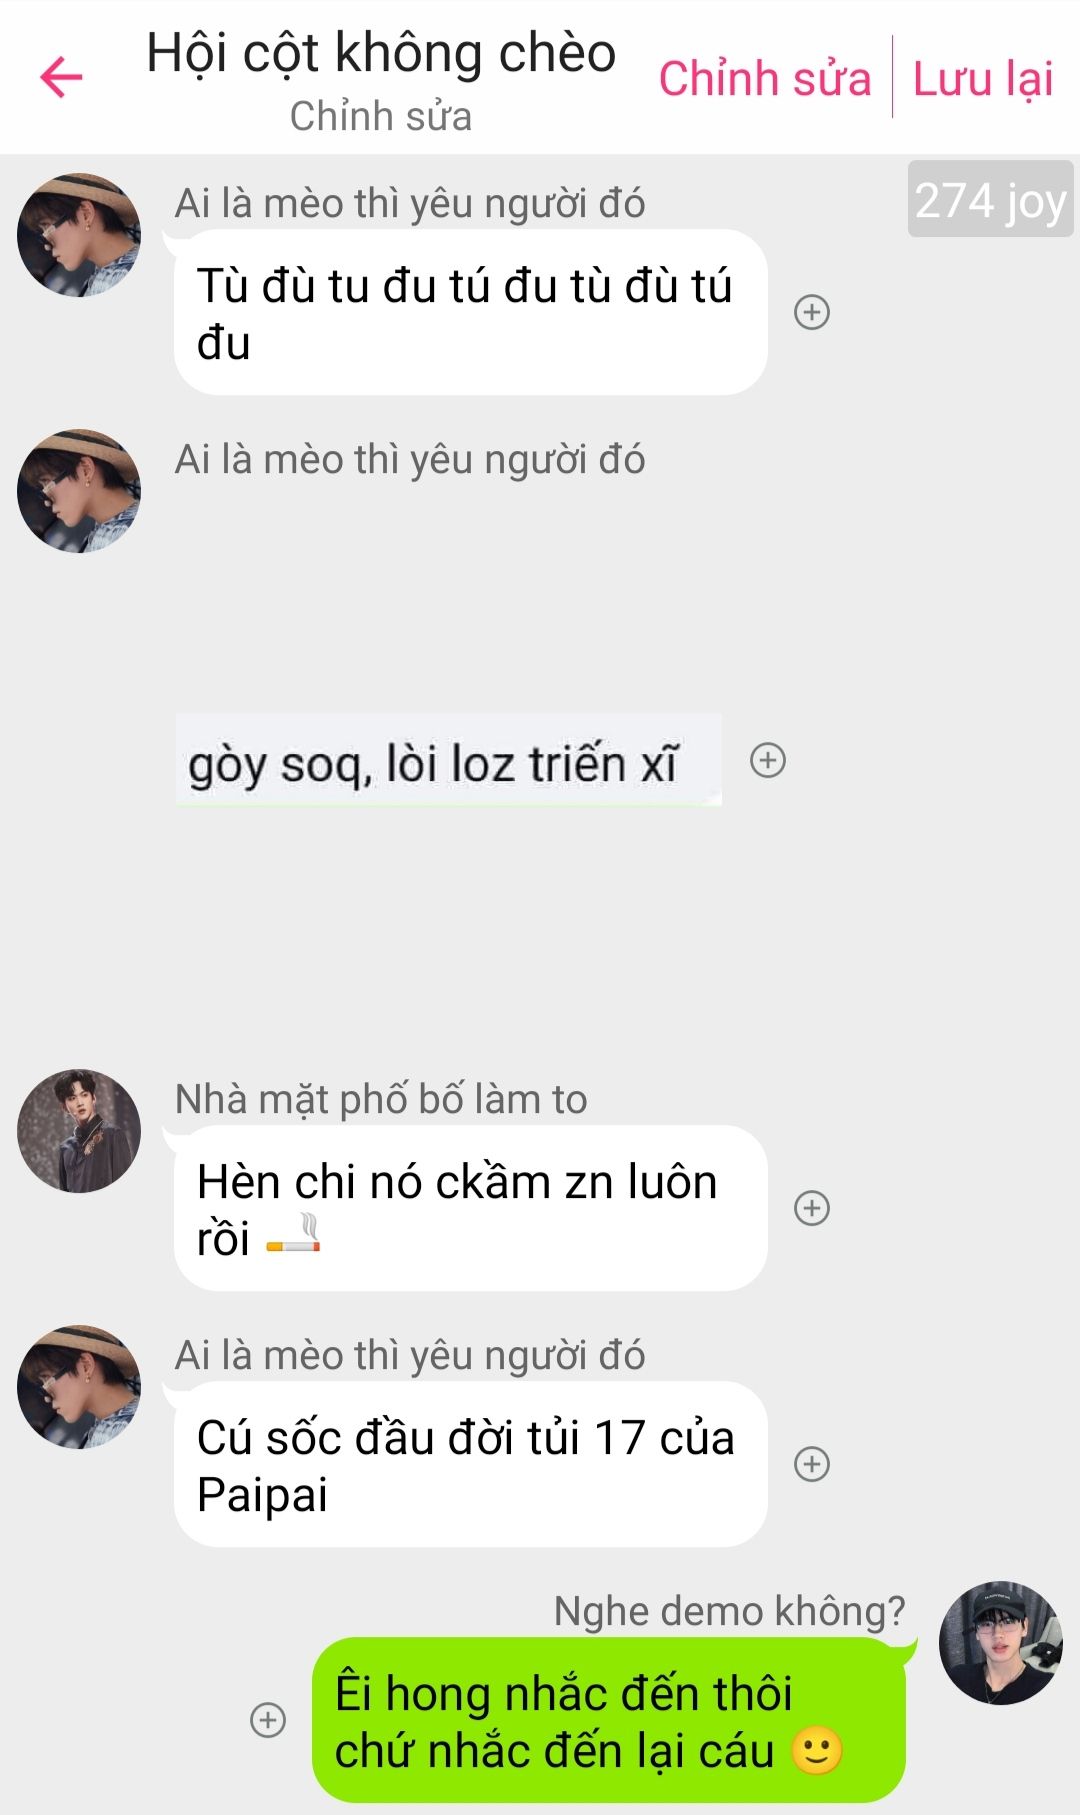Click plus icon beside green 'Êi hong nhắc' message

[x=268, y=1720]
